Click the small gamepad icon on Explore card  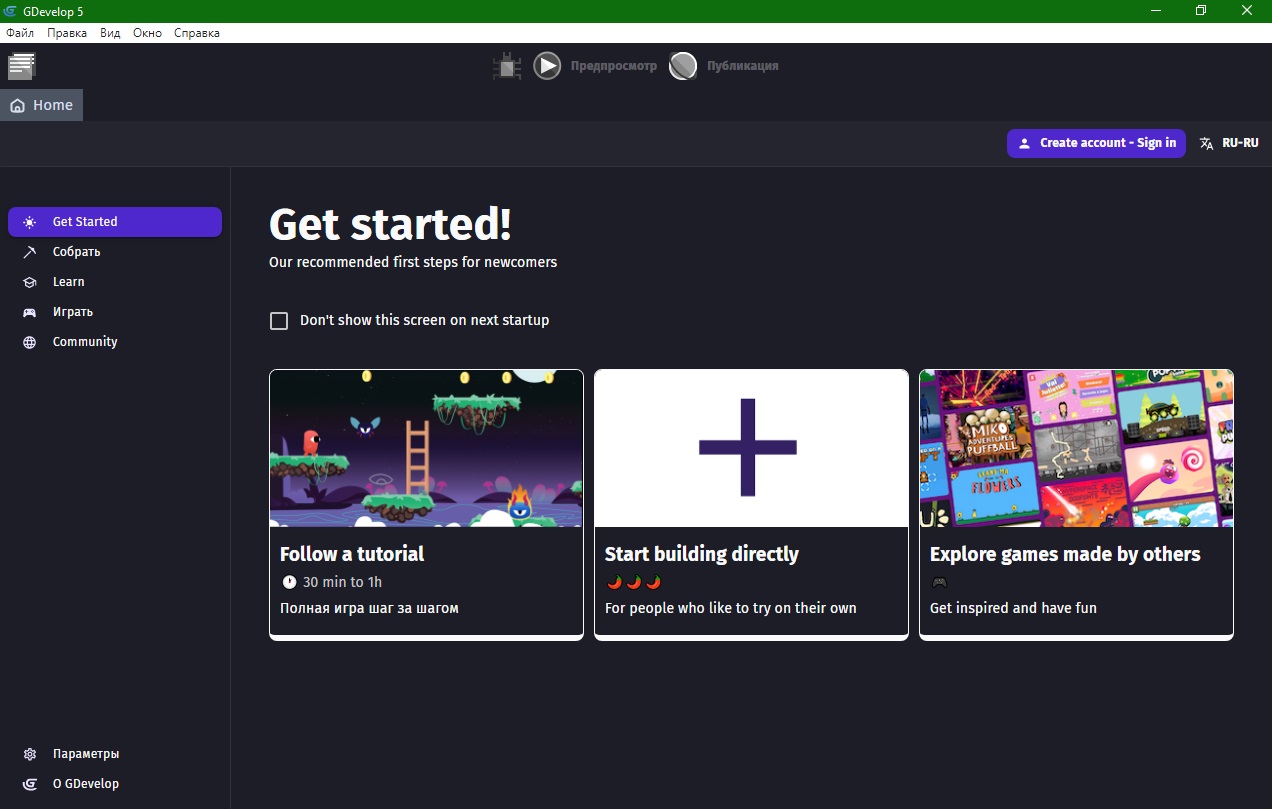(939, 582)
